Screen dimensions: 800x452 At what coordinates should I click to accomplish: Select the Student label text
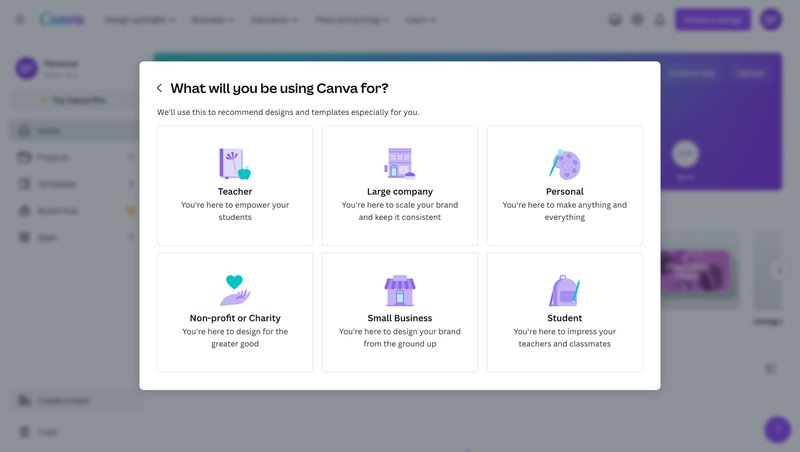coord(564,318)
